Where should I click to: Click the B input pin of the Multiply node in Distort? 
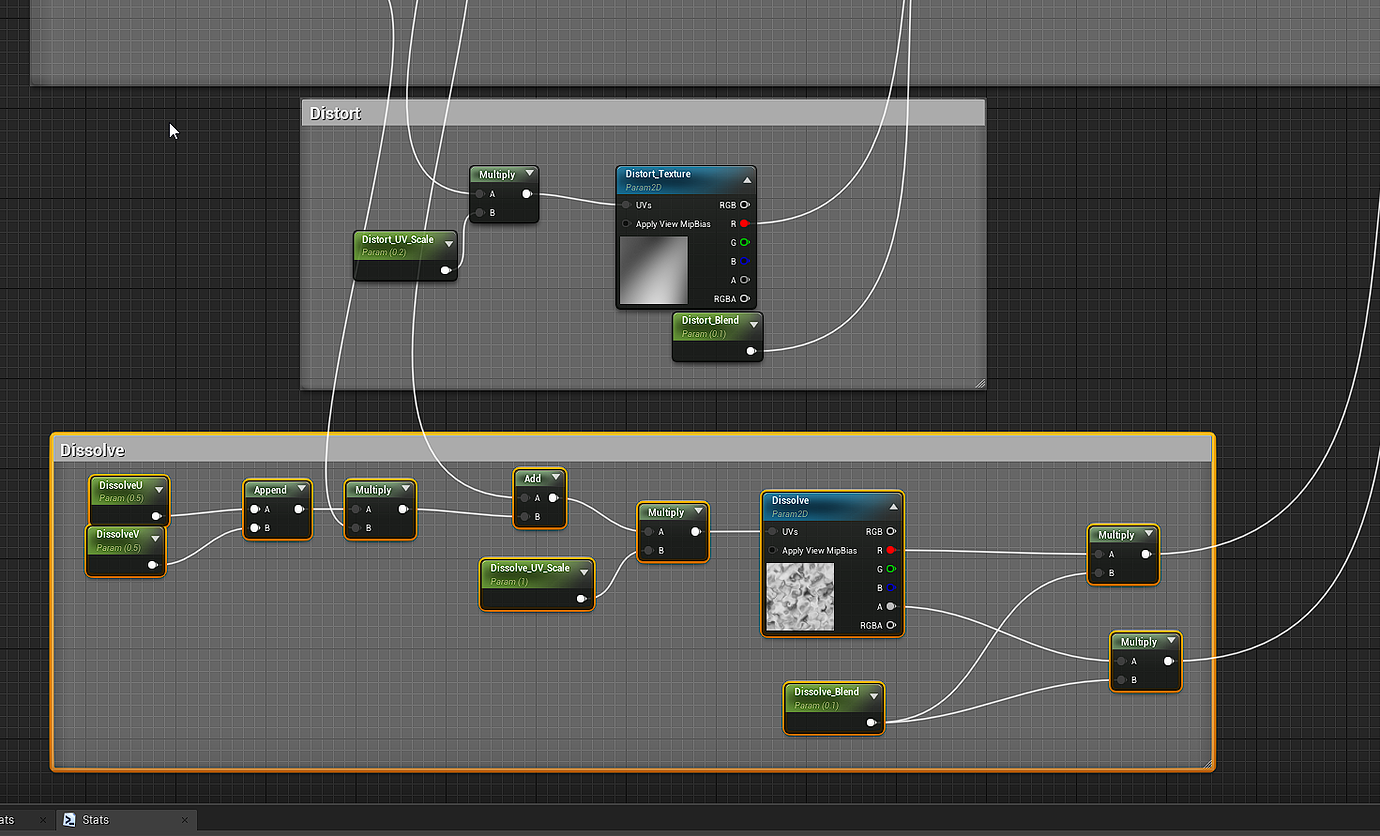click(x=479, y=212)
